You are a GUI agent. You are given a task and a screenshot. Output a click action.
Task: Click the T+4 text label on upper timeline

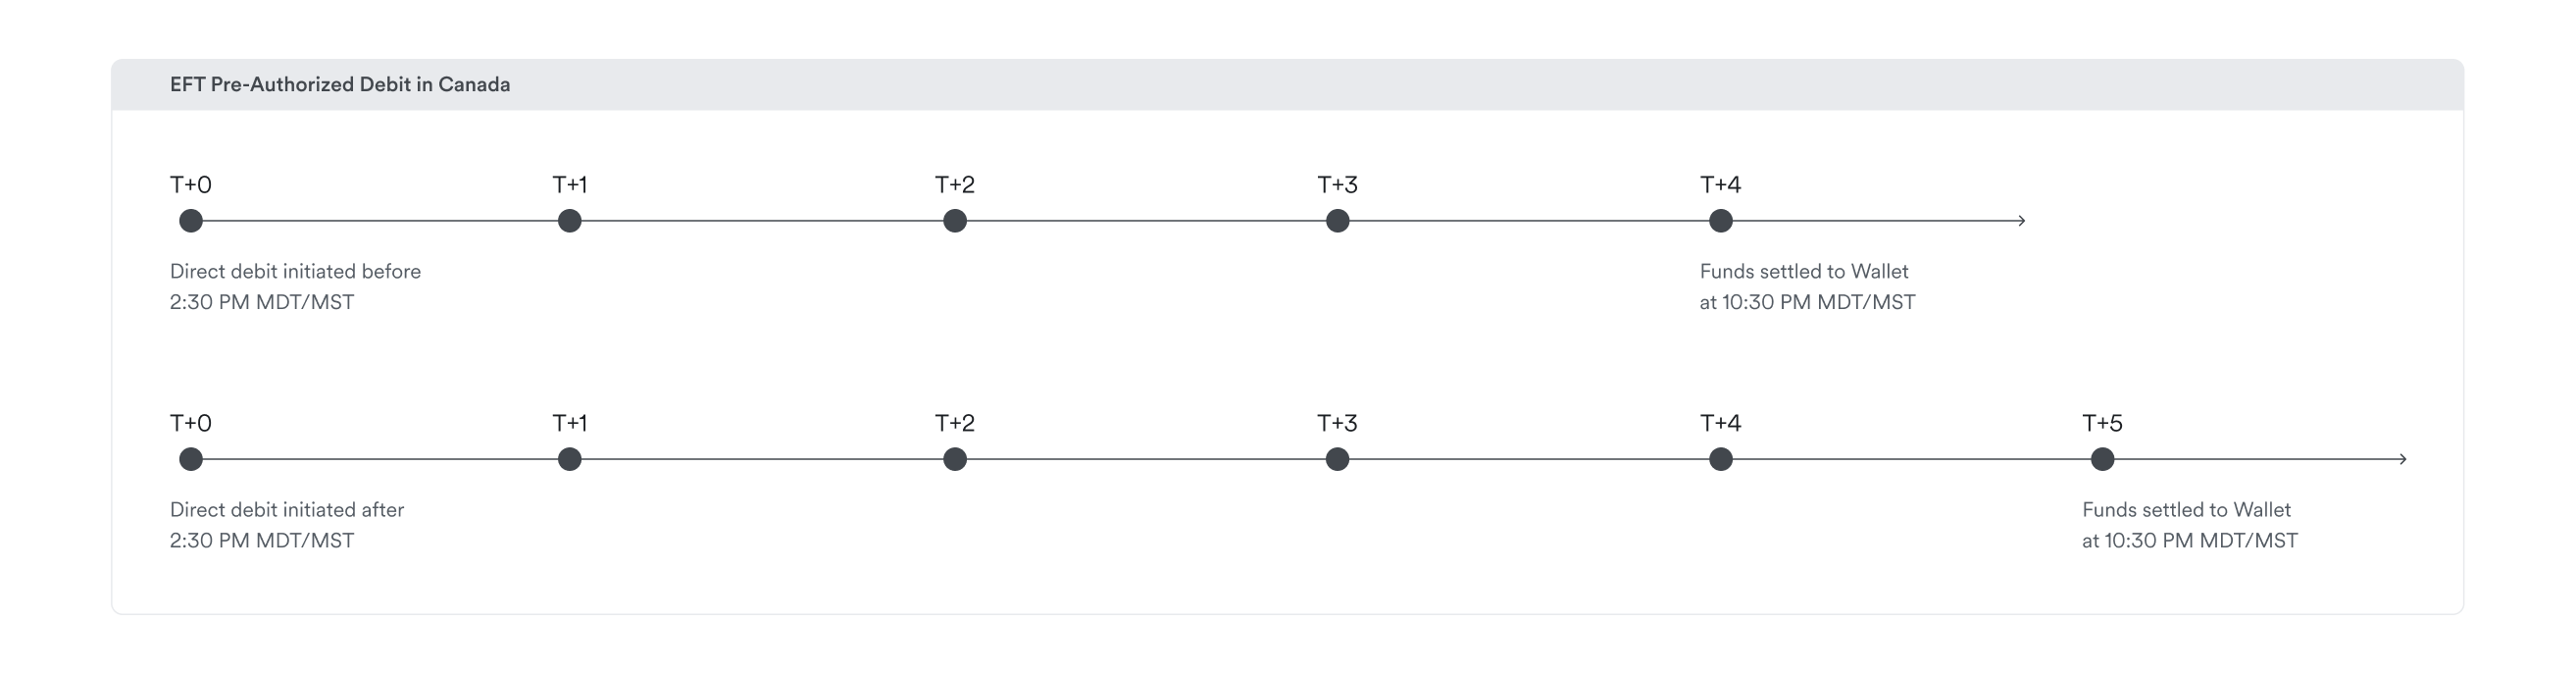pyautogui.click(x=1720, y=185)
